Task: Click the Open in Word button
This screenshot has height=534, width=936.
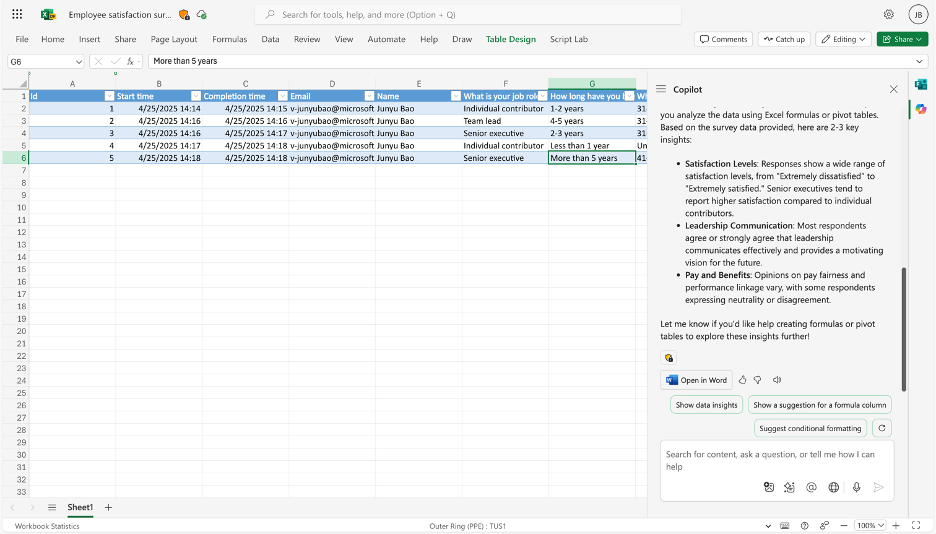Action: pos(697,380)
